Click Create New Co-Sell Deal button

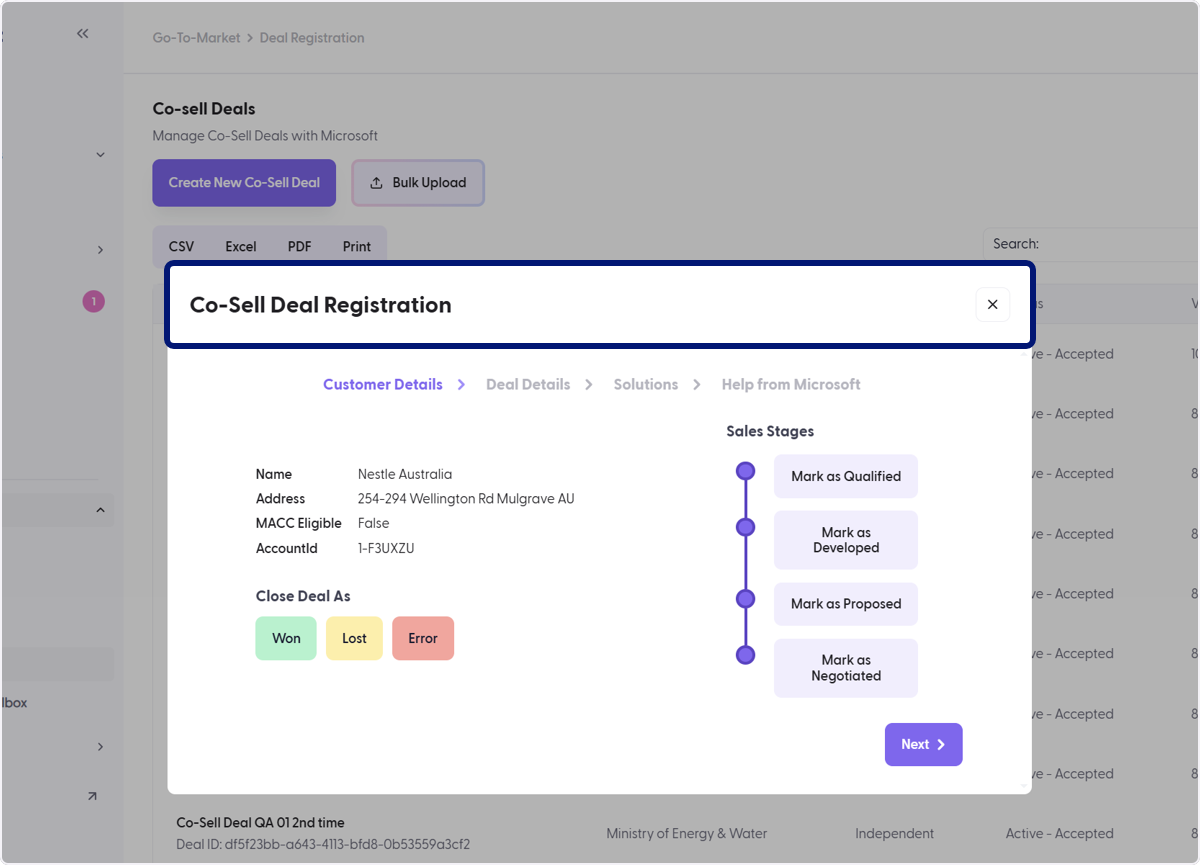244,183
